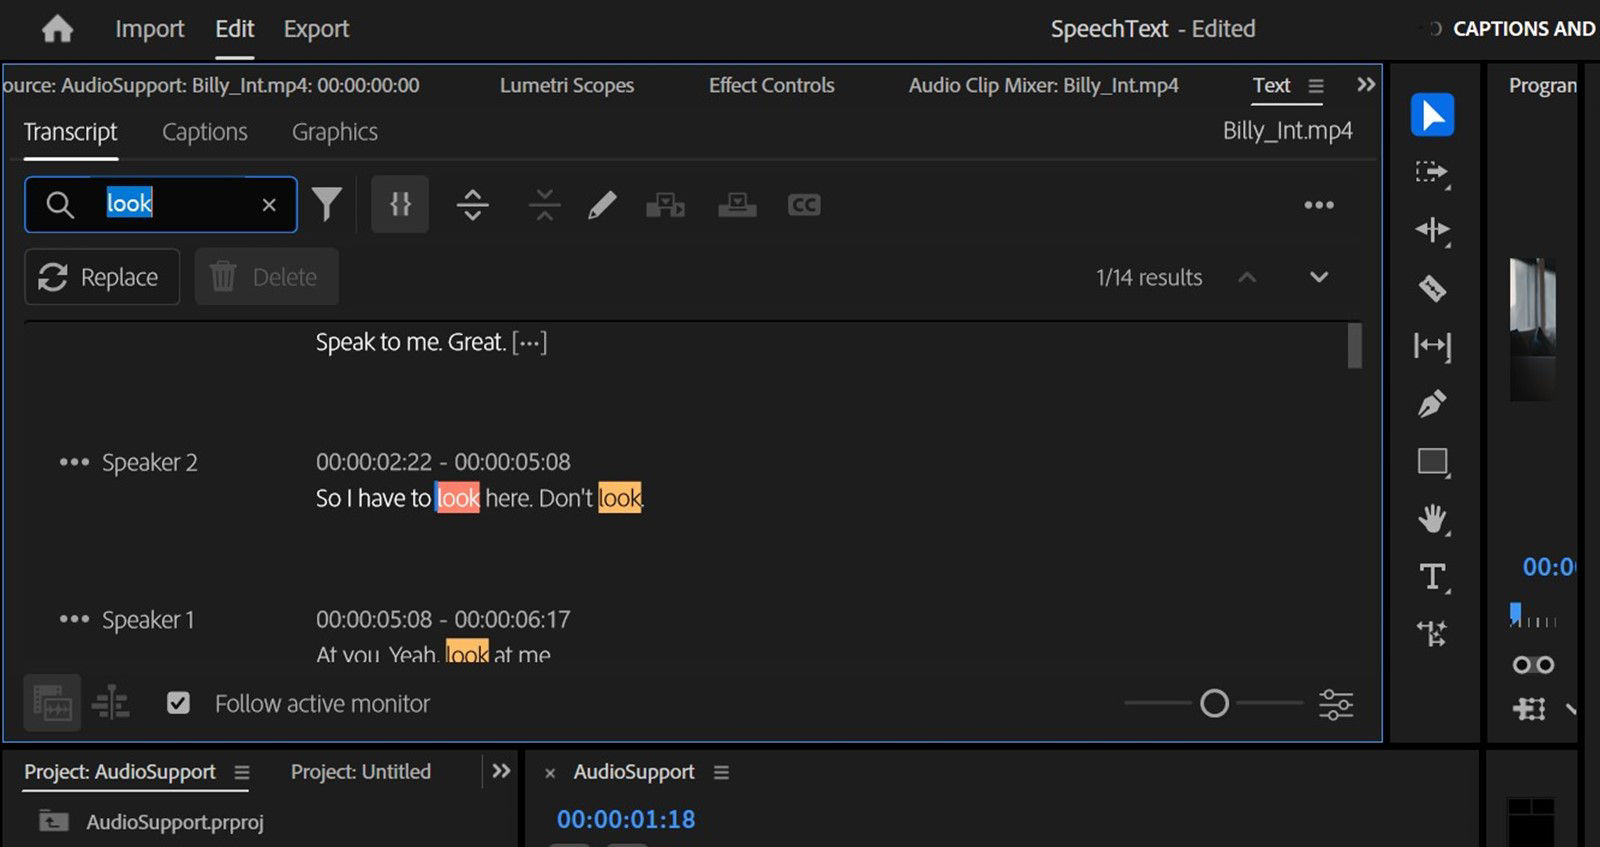This screenshot has height=847, width=1600.
Task: Close the AudioSupport timeline tab
Action: 550,773
